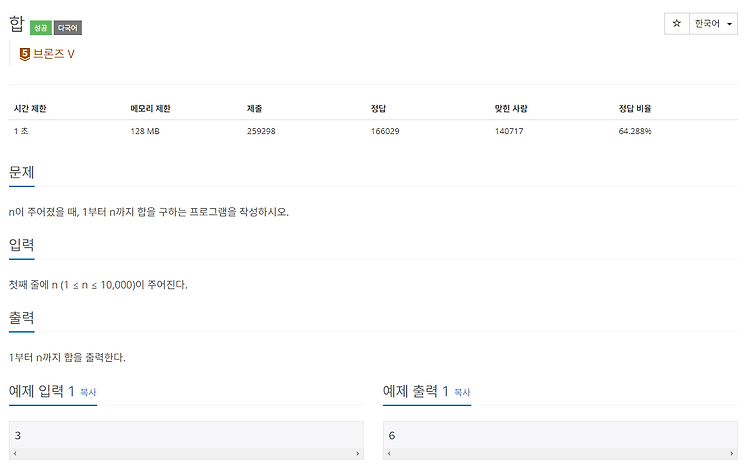This screenshot has height=473, width=750.
Task: Click the 입력 section heading
Action: click(x=22, y=245)
